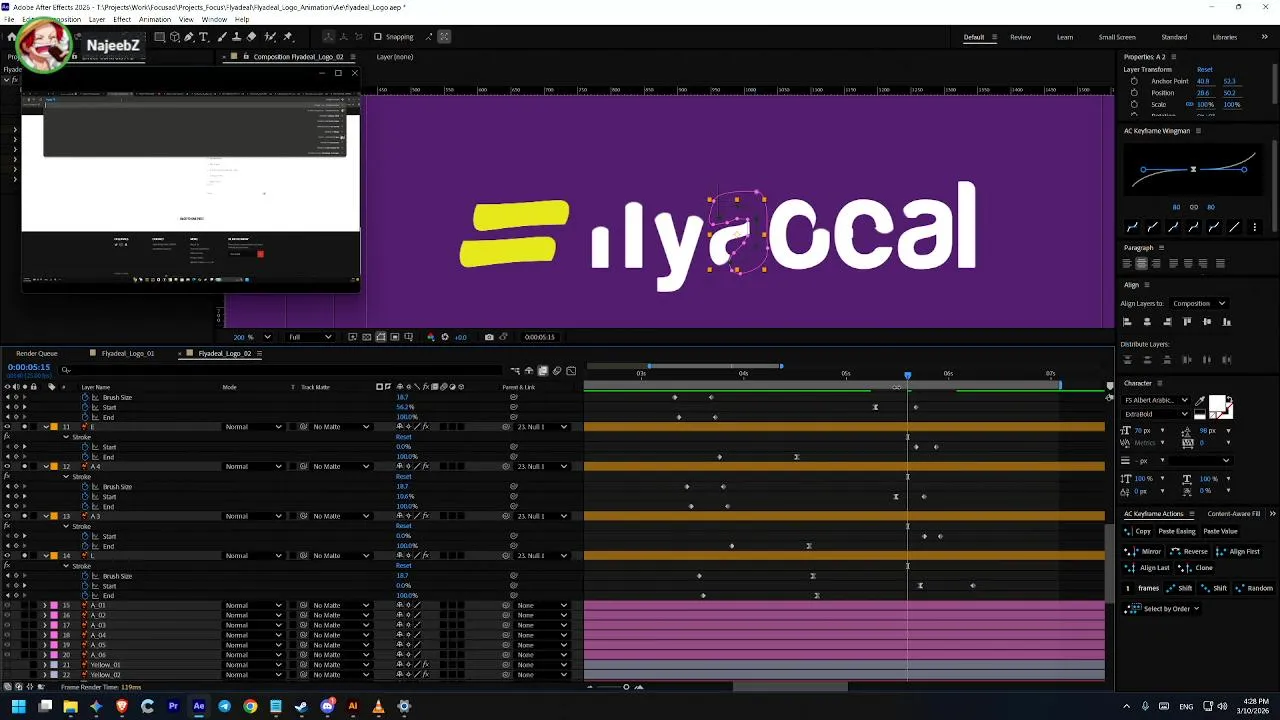Viewport: 1280px width, 720px height.
Task: Click Center text paragraph alignment icon
Action: click(1142, 263)
